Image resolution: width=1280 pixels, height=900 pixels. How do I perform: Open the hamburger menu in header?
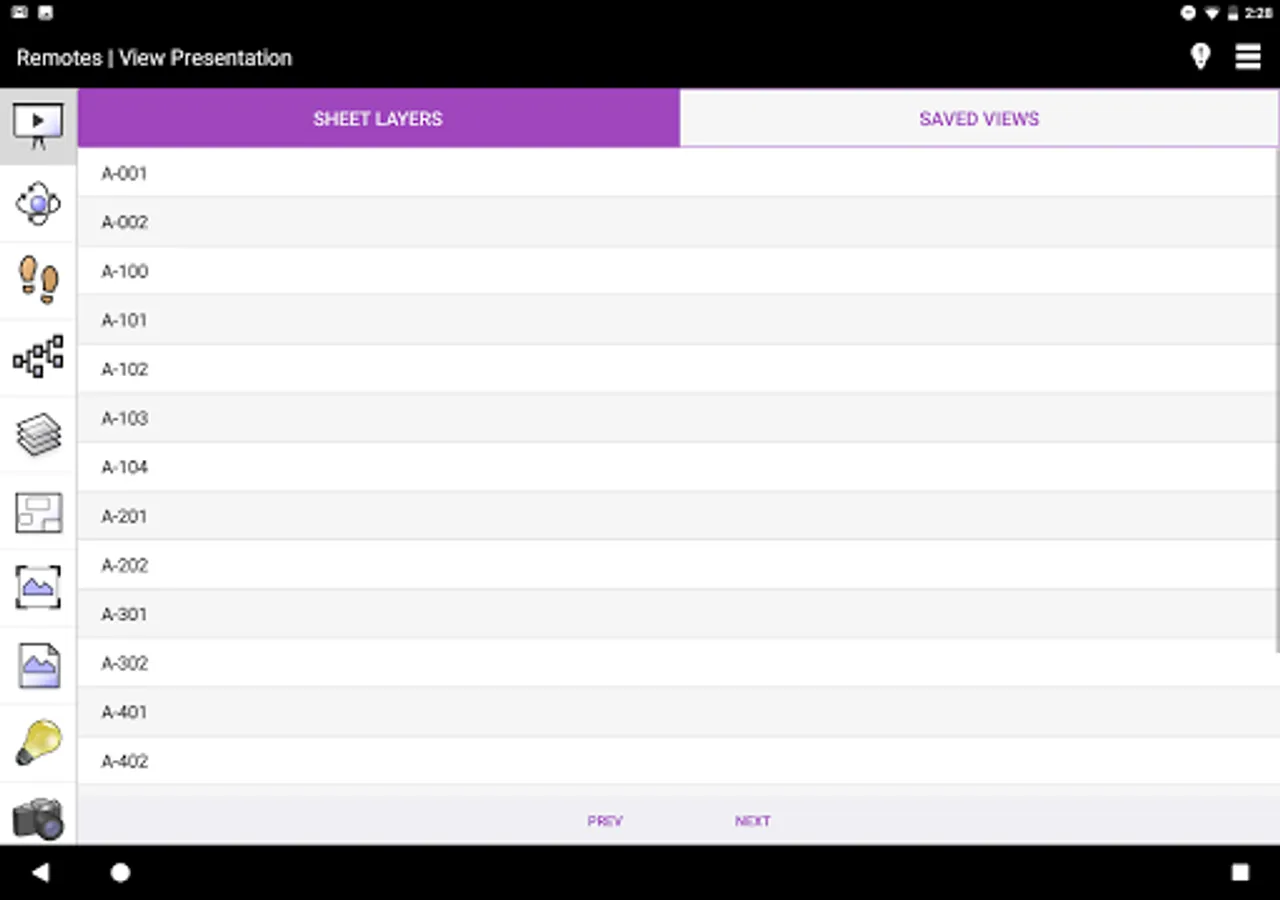(x=1248, y=57)
